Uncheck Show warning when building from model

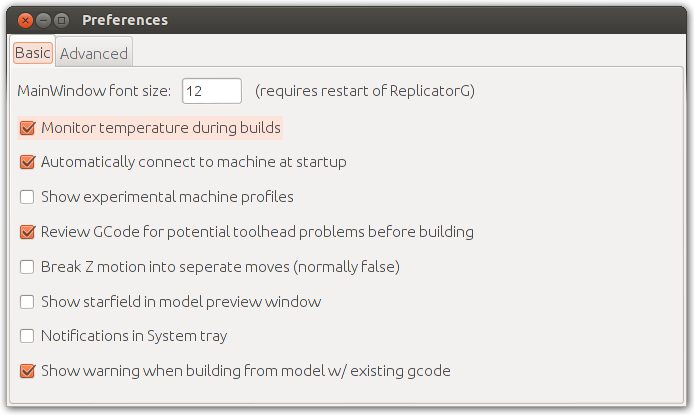pos(27,371)
